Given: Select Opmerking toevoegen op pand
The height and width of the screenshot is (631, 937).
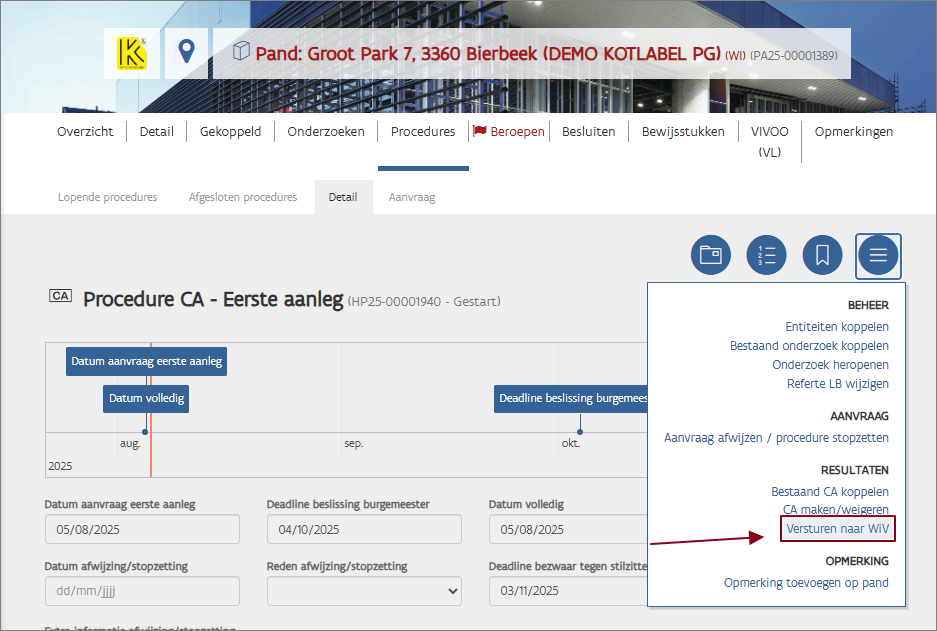Looking at the screenshot, I should click(806, 583).
